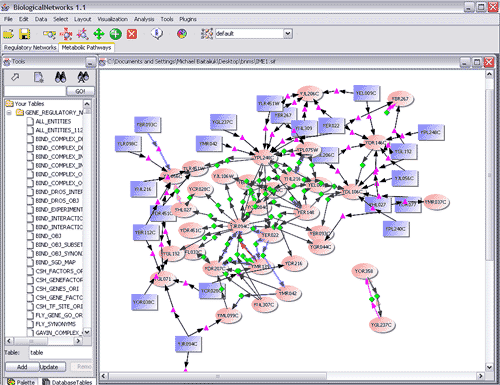The image size is (500, 385).
Task: Click the tree list scroll-down arrow
Action: tap(87, 332)
